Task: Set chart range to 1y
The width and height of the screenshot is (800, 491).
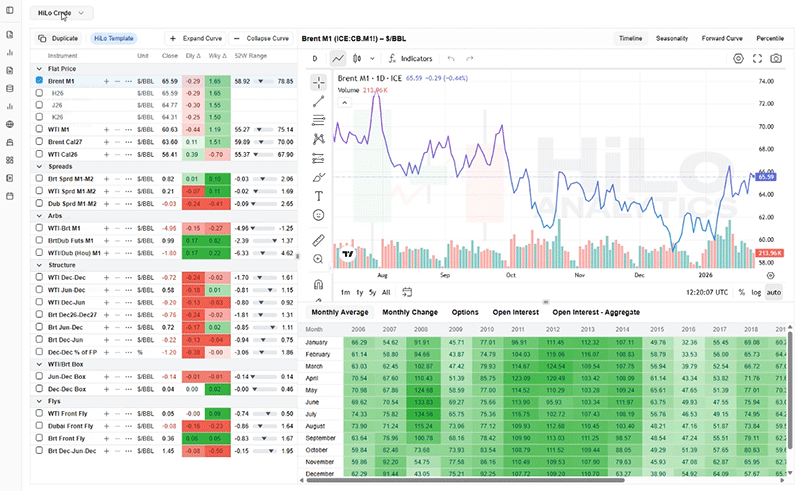Action: click(360, 292)
